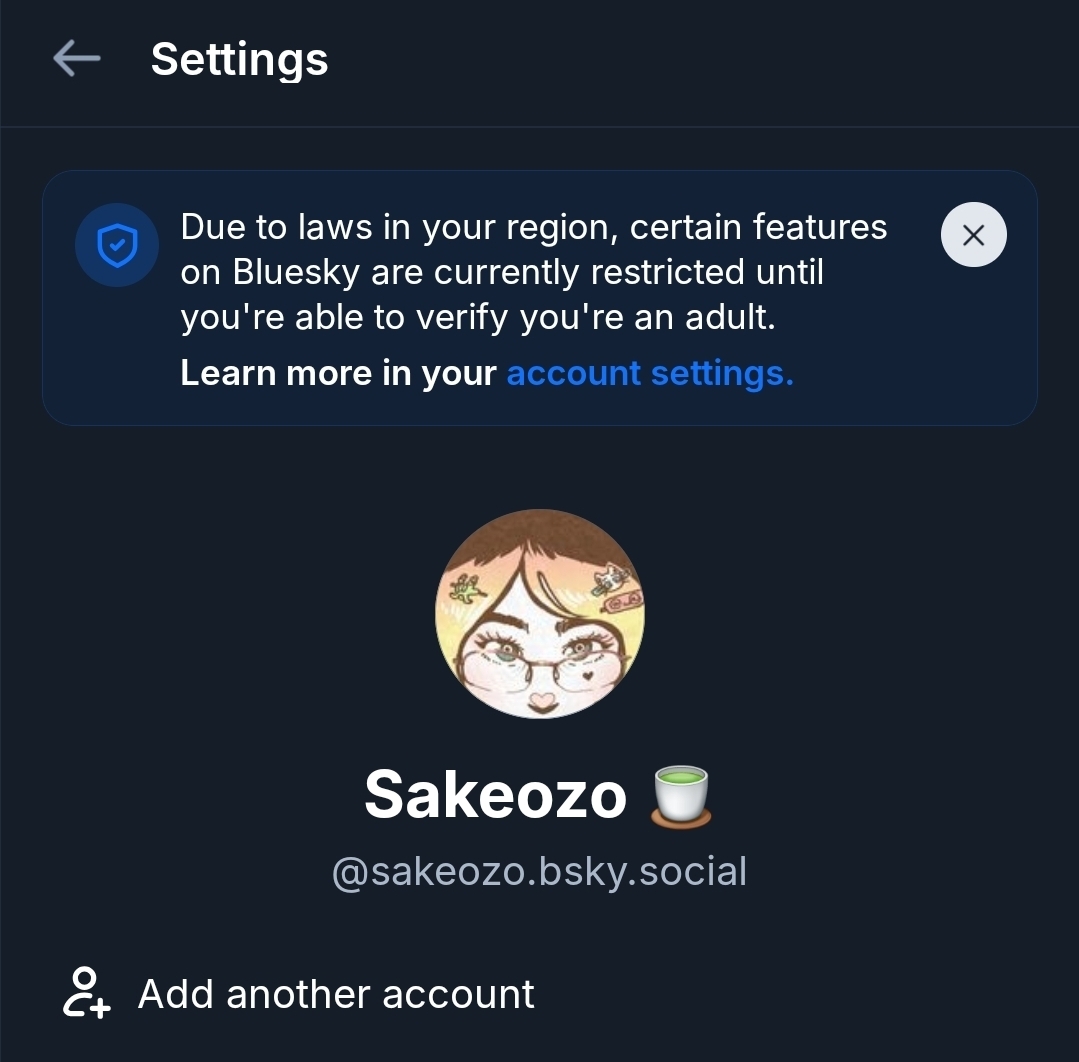The width and height of the screenshot is (1079, 1062).
Task: Go back using the arrow icon
Action: [77, 59]
